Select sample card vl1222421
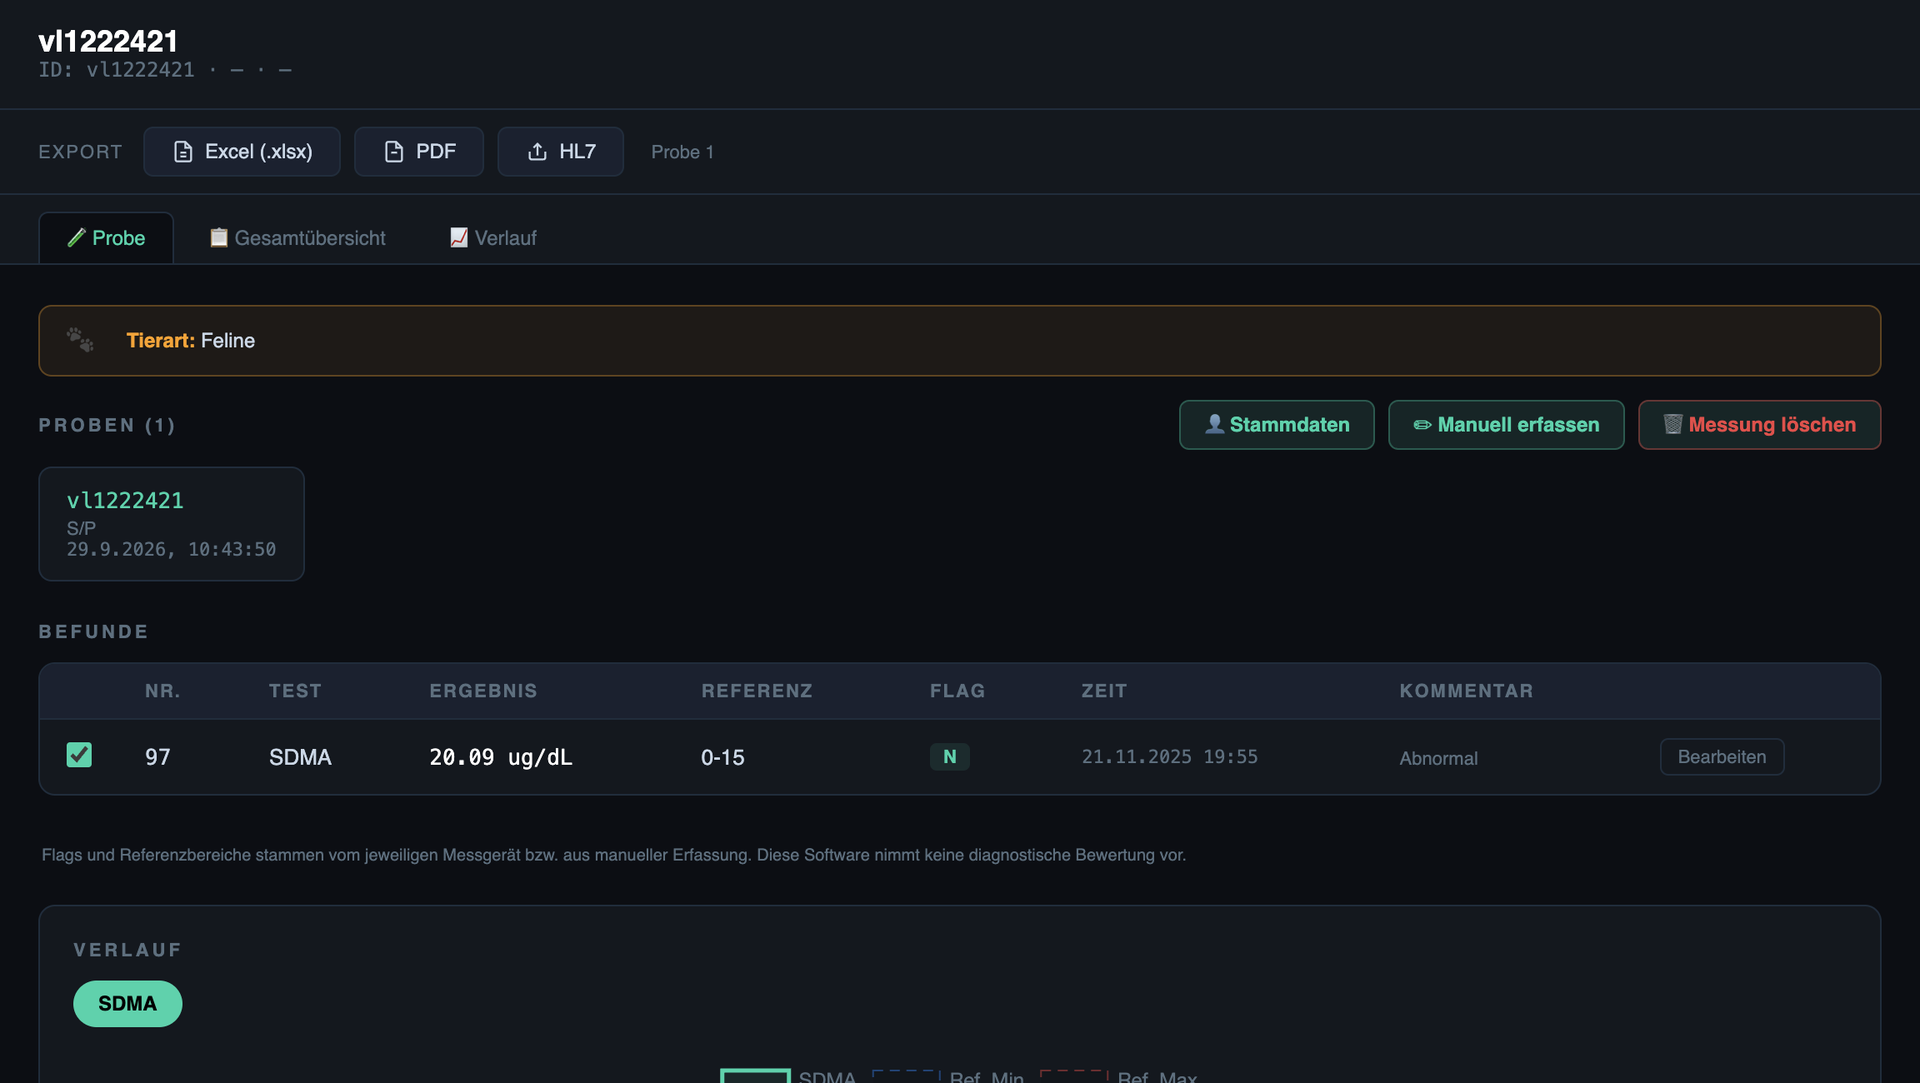Screen dimensions: 1920x1083 [x=171, y=524]
